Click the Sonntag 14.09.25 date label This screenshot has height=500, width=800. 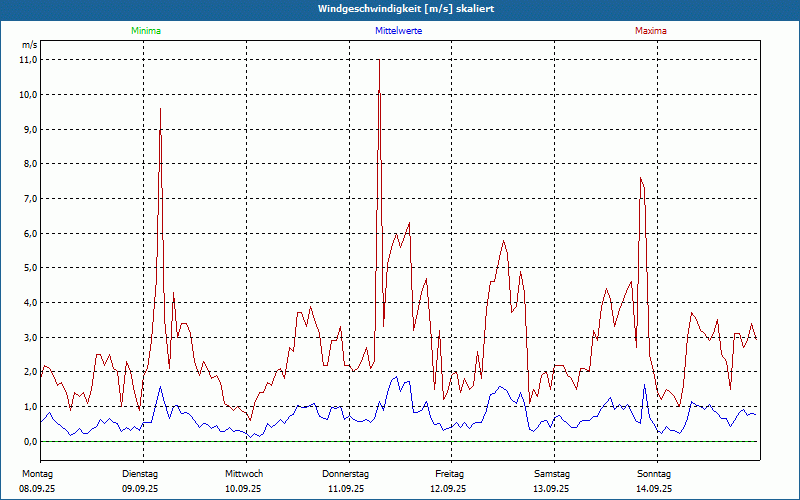[x=654, y=480]
